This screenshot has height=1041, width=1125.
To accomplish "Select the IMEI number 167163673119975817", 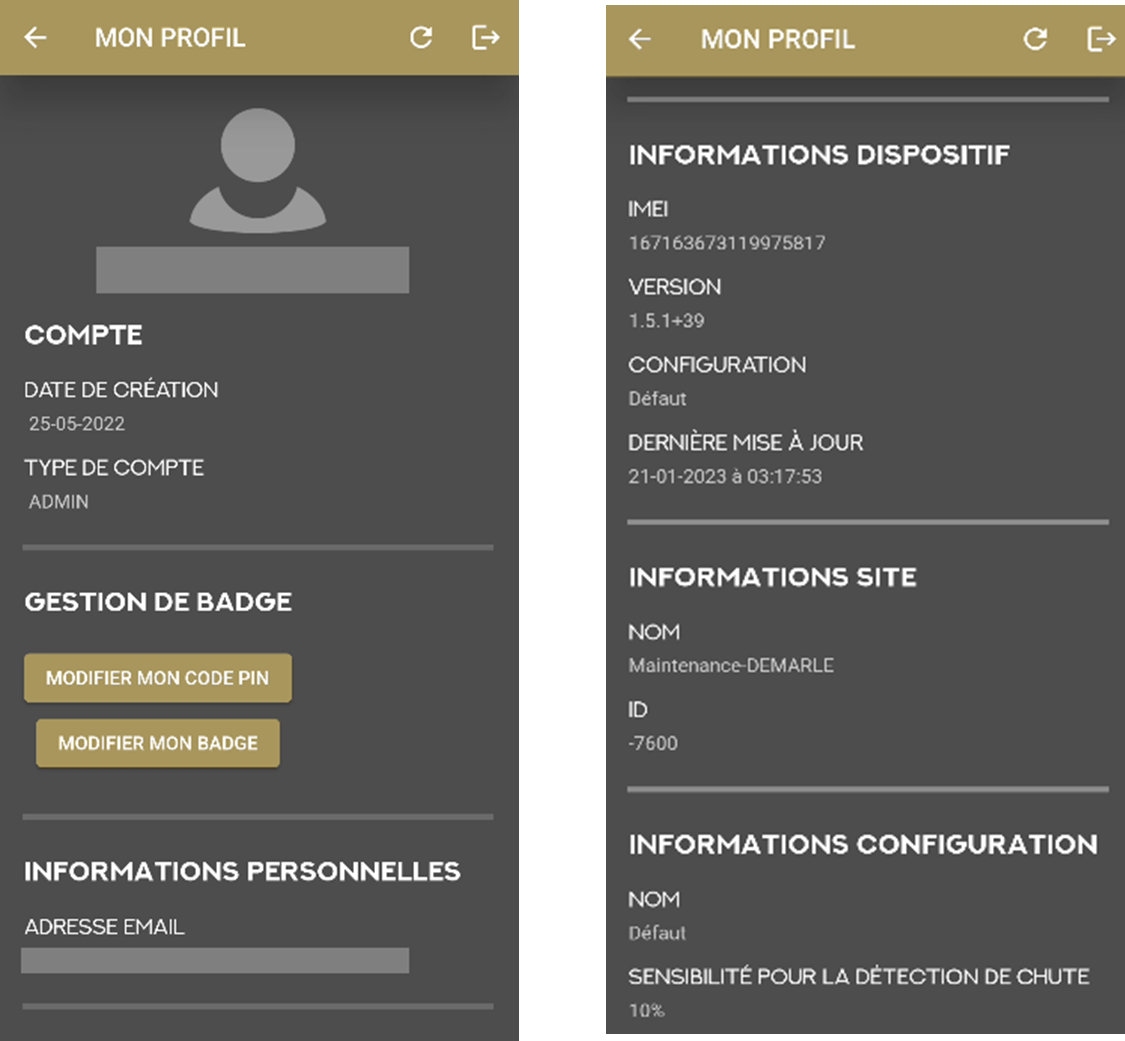I will click(726, 243).
